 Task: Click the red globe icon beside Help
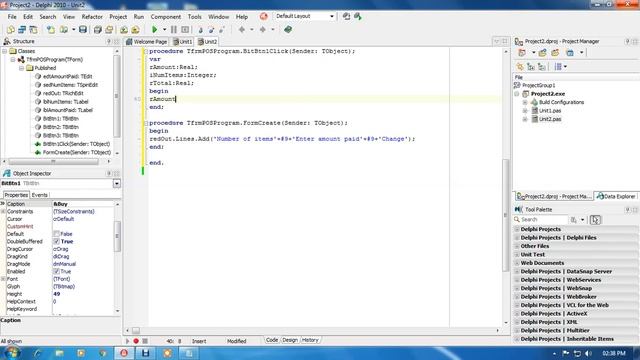click(x=264, y=16)
